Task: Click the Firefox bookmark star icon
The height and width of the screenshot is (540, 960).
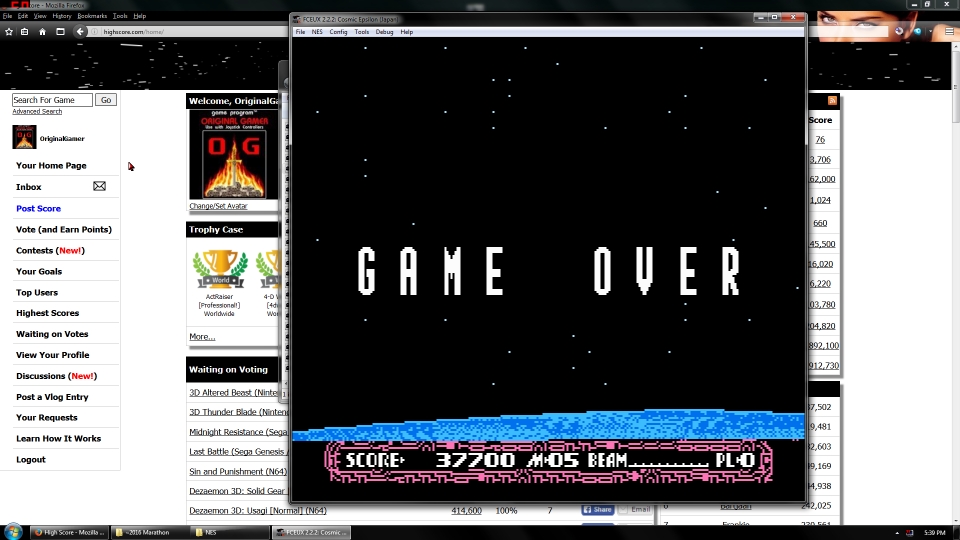Action: 9,32
